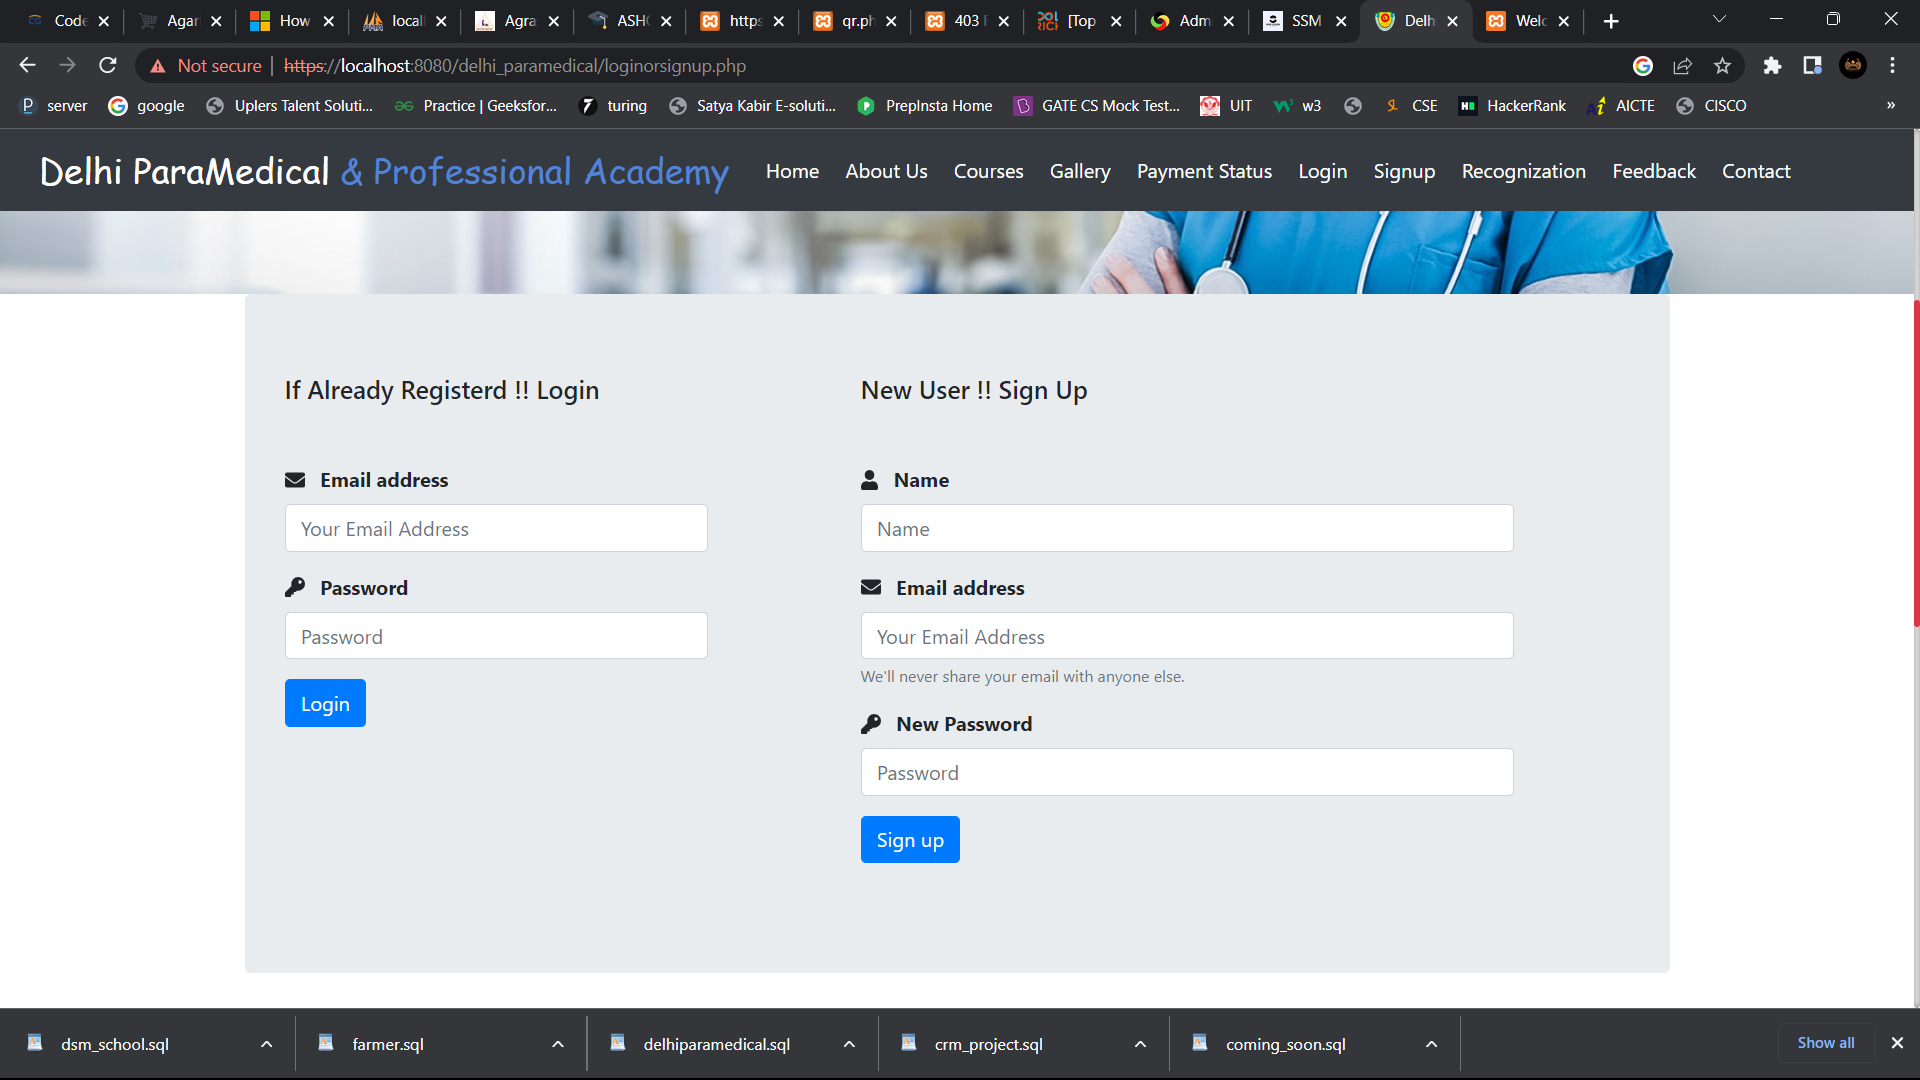This screenshot has height=1080, width=1920.
Task: Click the page vertical scrollbar
Action: [x=1916, y=463]
